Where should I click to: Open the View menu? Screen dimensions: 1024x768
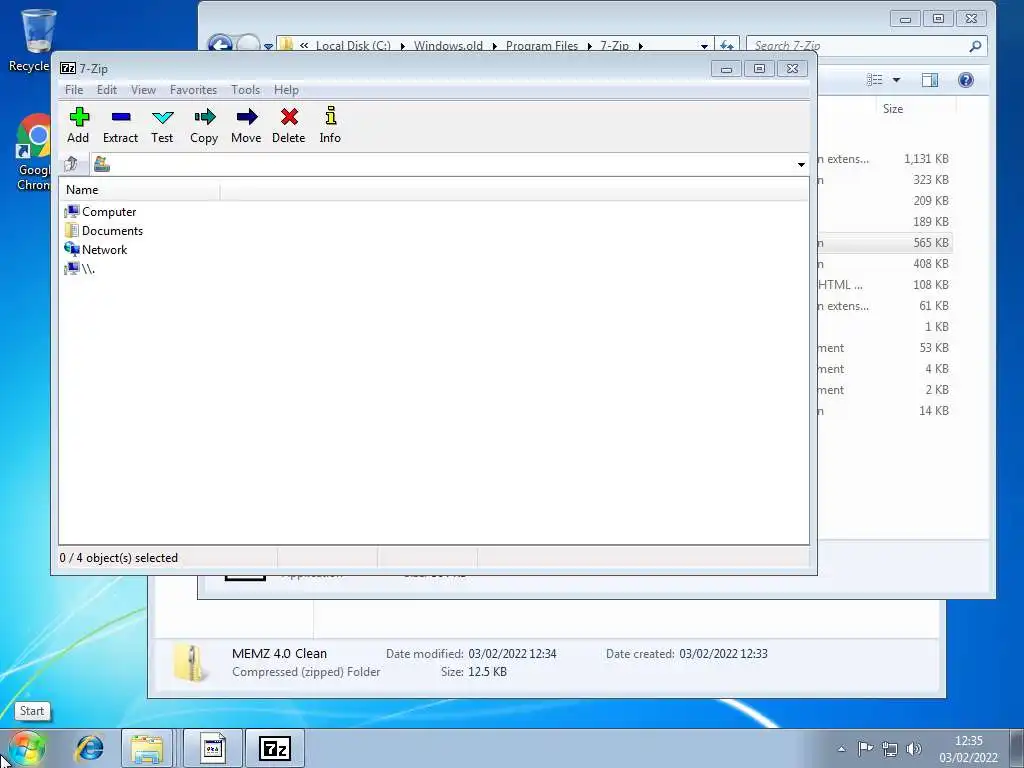coord(143,90)
